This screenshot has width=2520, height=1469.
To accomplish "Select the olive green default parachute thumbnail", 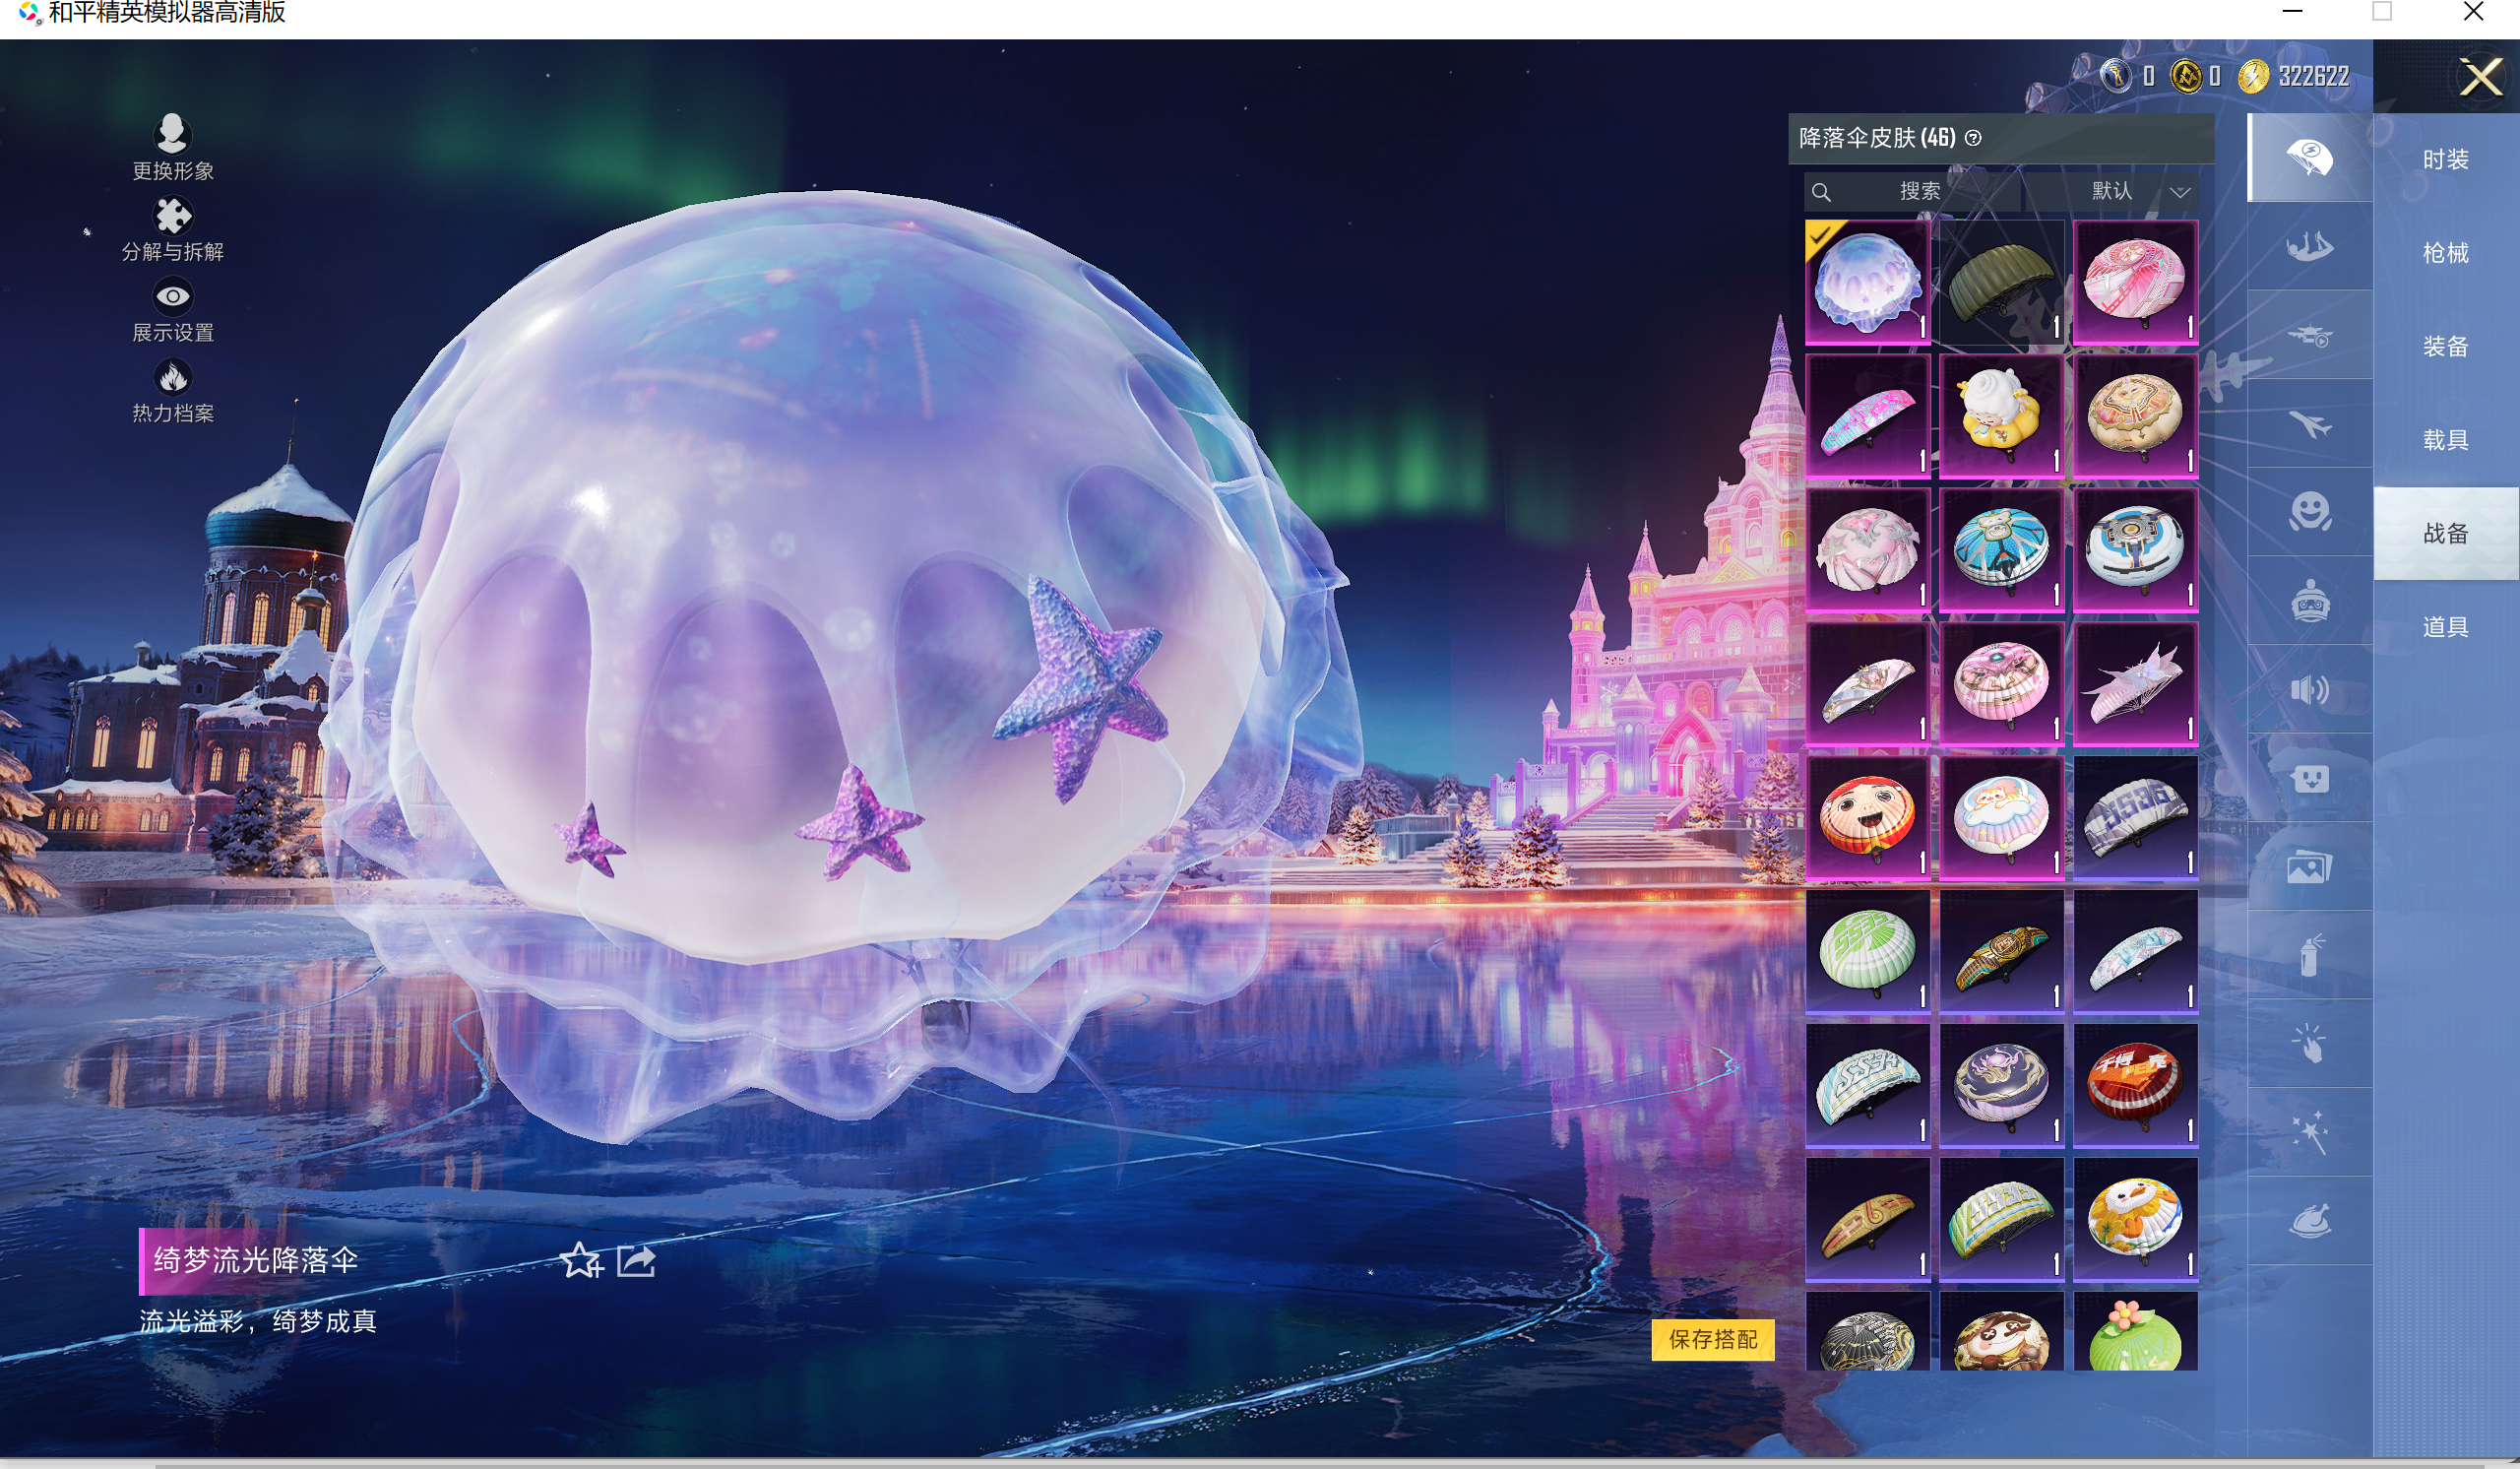I will tap(2000, 282).
